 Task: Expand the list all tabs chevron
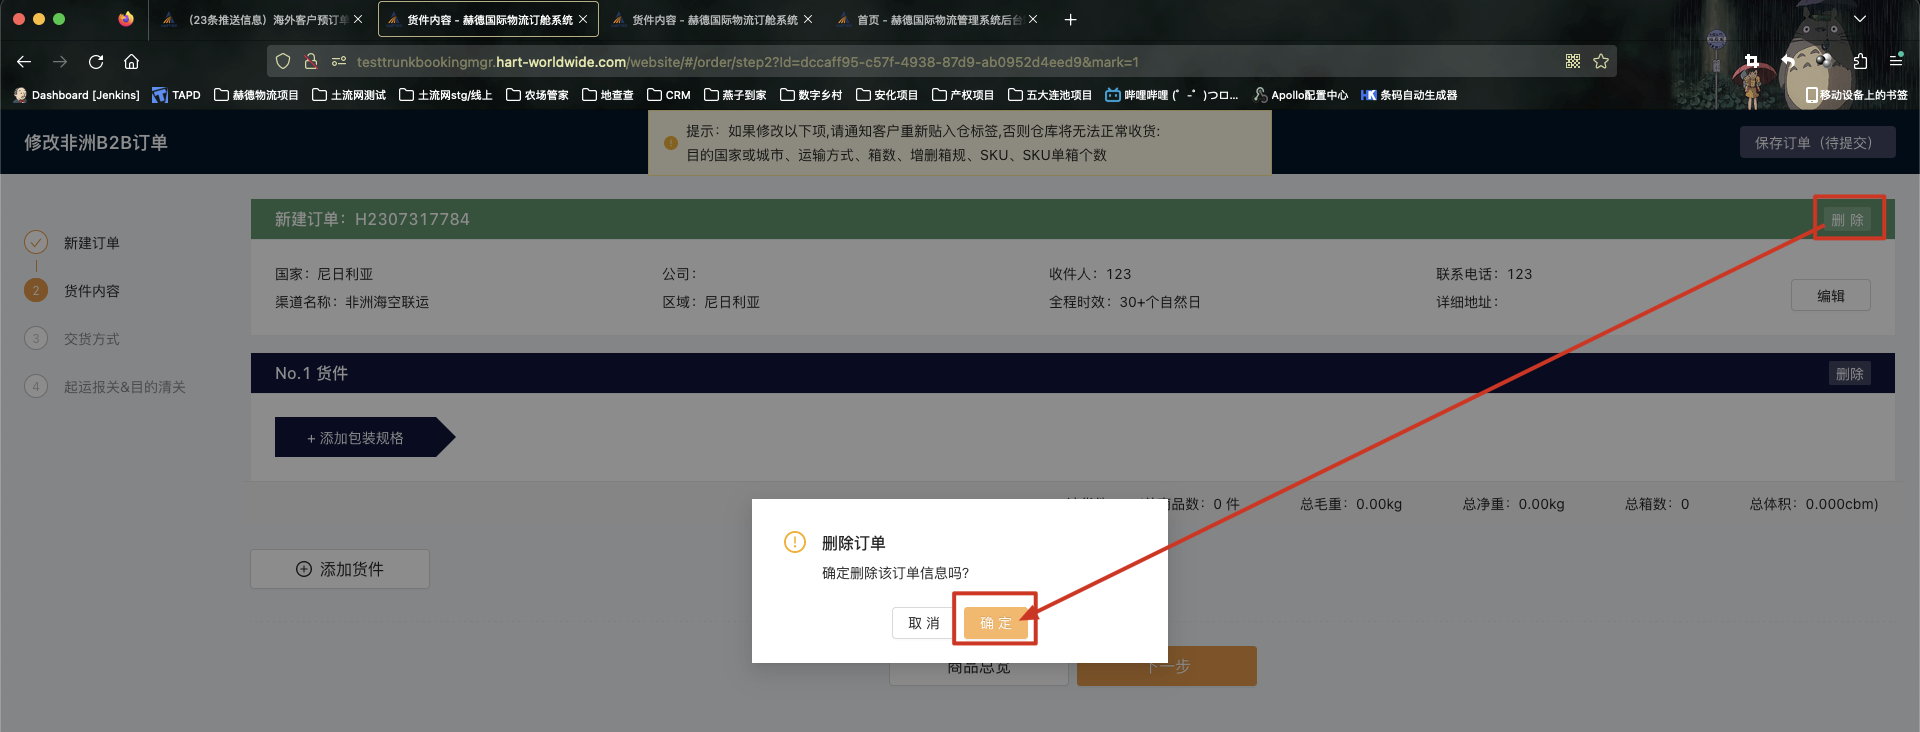1860,20
